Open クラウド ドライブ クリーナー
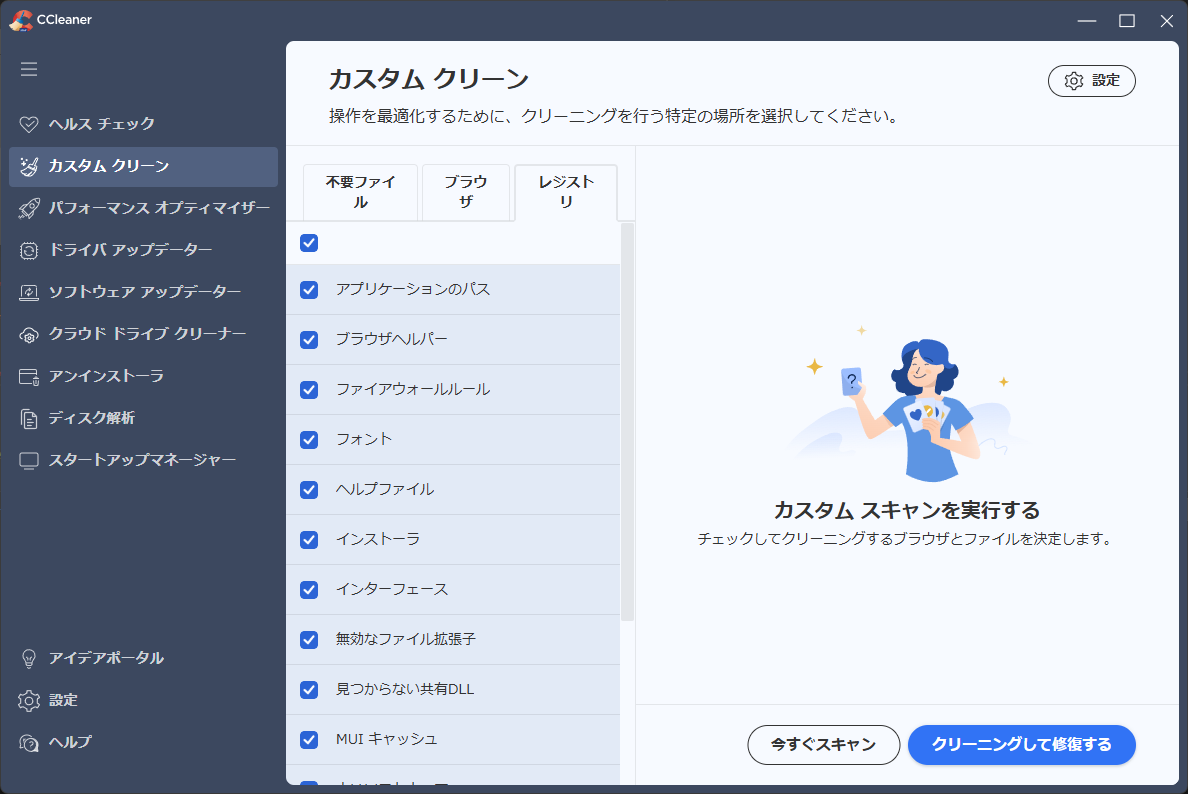Image resolution: width=1188 pixels, height=794 pixels. pos(143,335)
